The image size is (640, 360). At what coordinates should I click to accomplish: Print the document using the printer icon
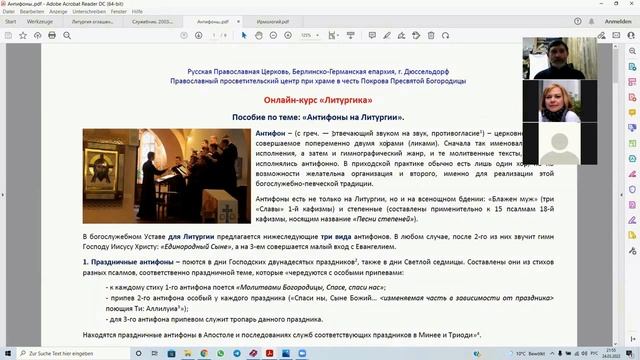(52, 36)
